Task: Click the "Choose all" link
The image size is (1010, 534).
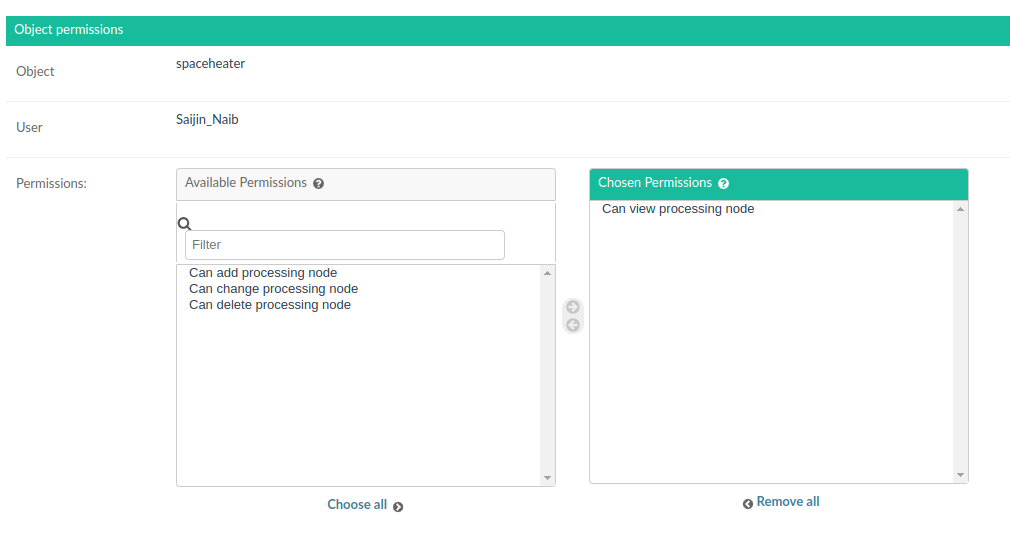Action: 357,505
